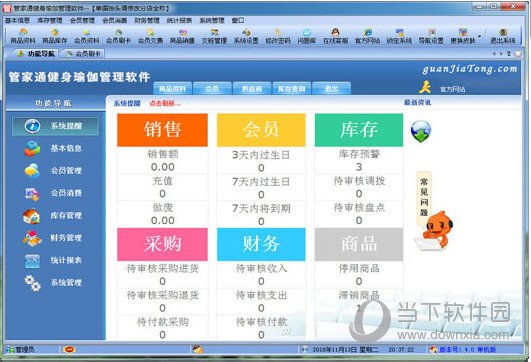The height and width of the screenshot is (362, 531).
Task: Close the active document tab
Action: pos(518,54)
